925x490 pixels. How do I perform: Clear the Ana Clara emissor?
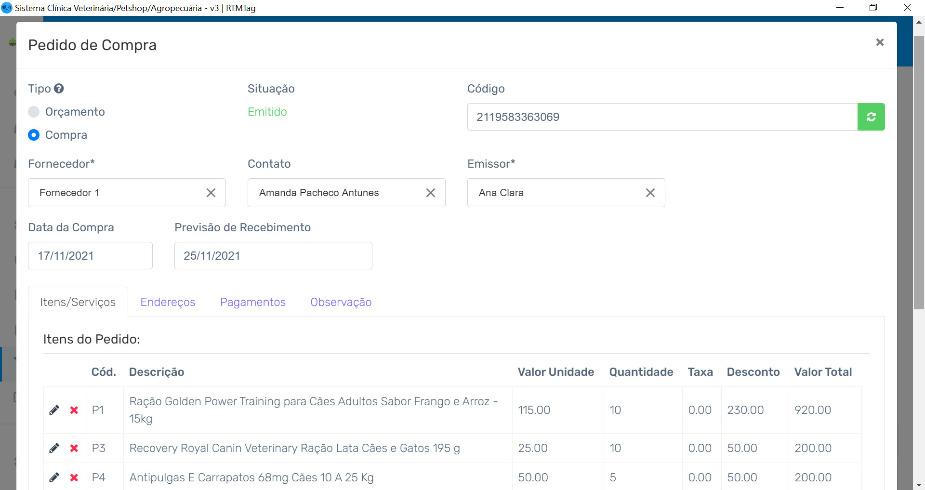tap(650, 193)
